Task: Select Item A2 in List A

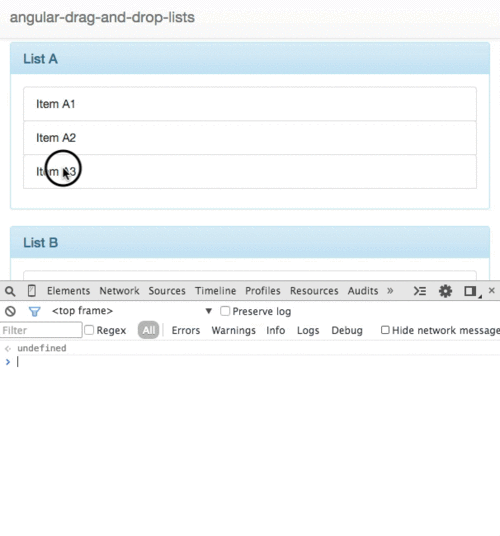Action: tap(250, 138)
